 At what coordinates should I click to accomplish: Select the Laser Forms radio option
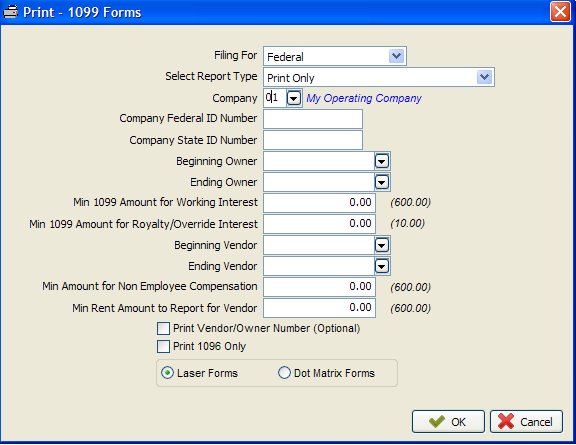tap(168, 373)
